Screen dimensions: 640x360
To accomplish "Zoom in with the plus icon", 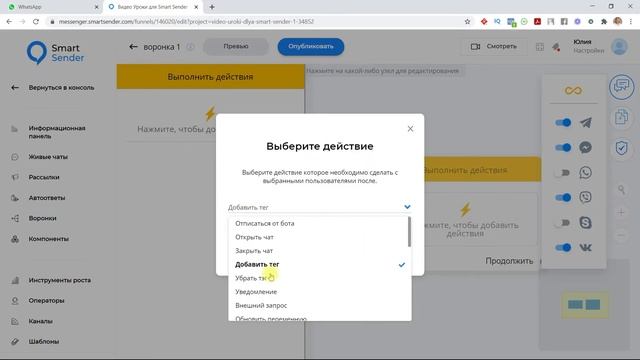I will click(x=621, y=212).
